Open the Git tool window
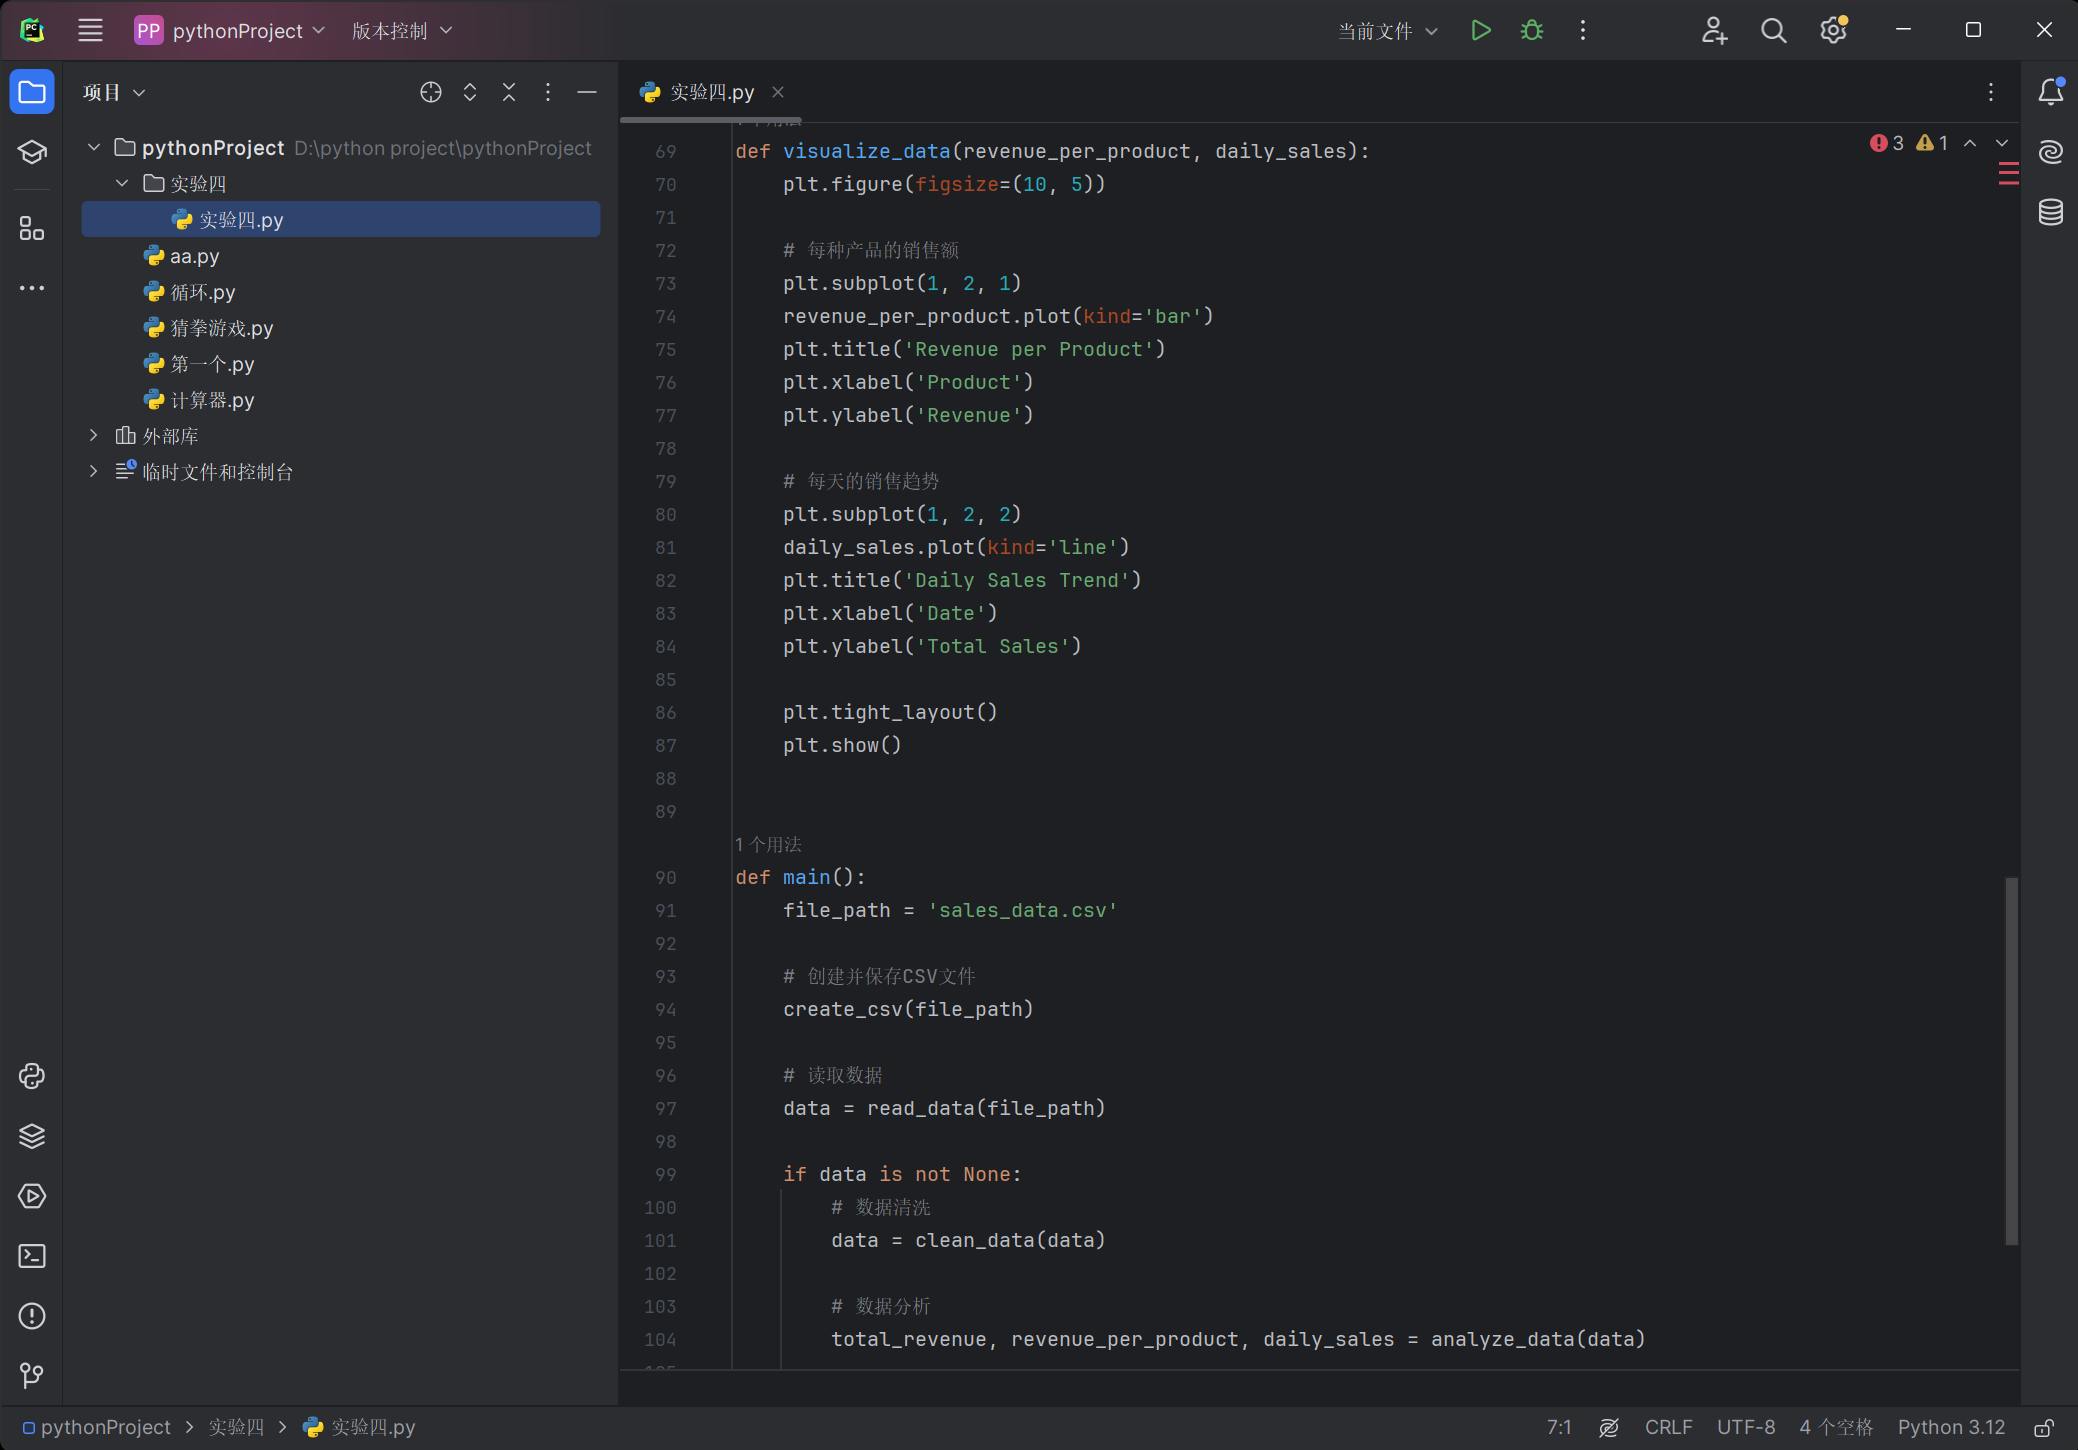 [x=32, y=1376]
